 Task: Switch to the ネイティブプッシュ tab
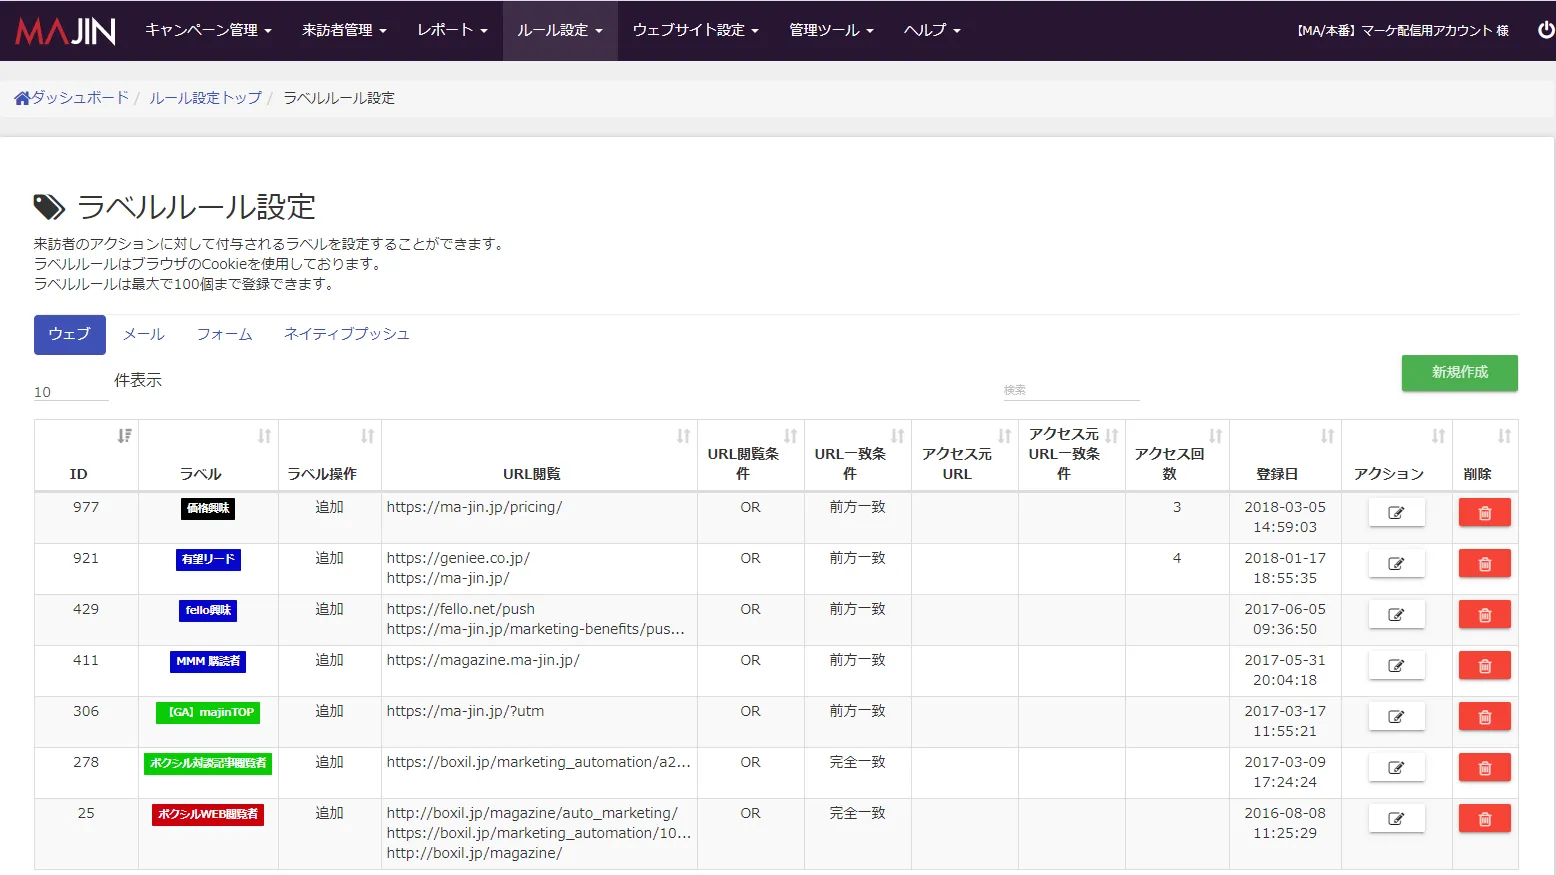click(x=347, y=335)
